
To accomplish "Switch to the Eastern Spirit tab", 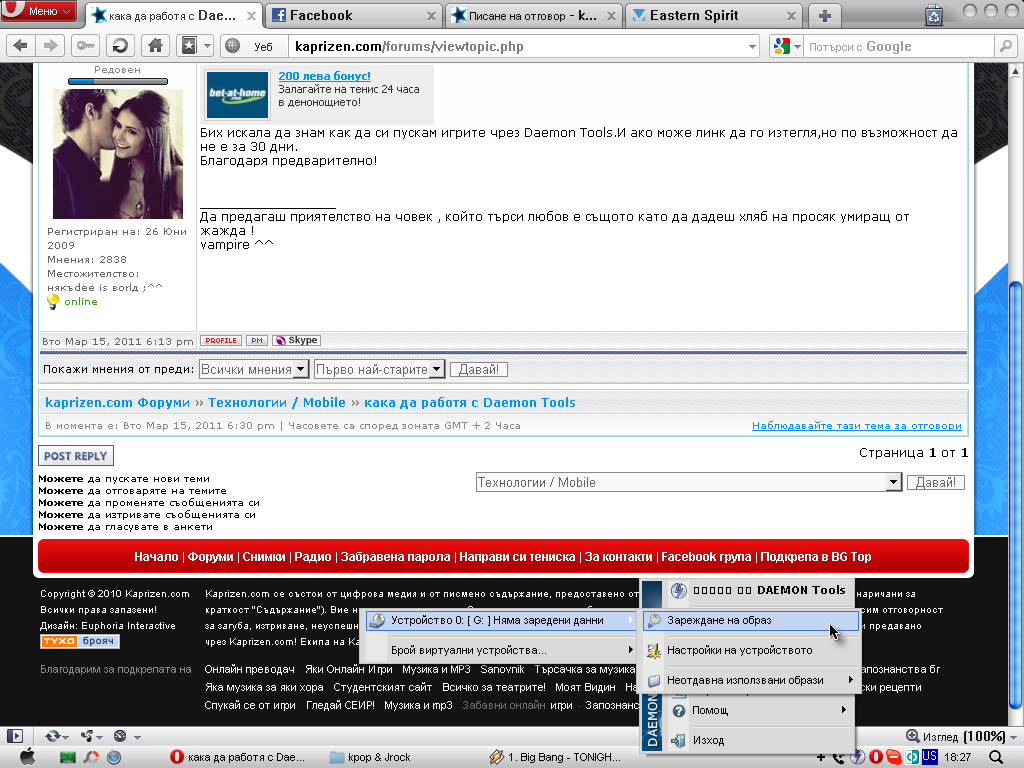I will click(x=714, y=16).
